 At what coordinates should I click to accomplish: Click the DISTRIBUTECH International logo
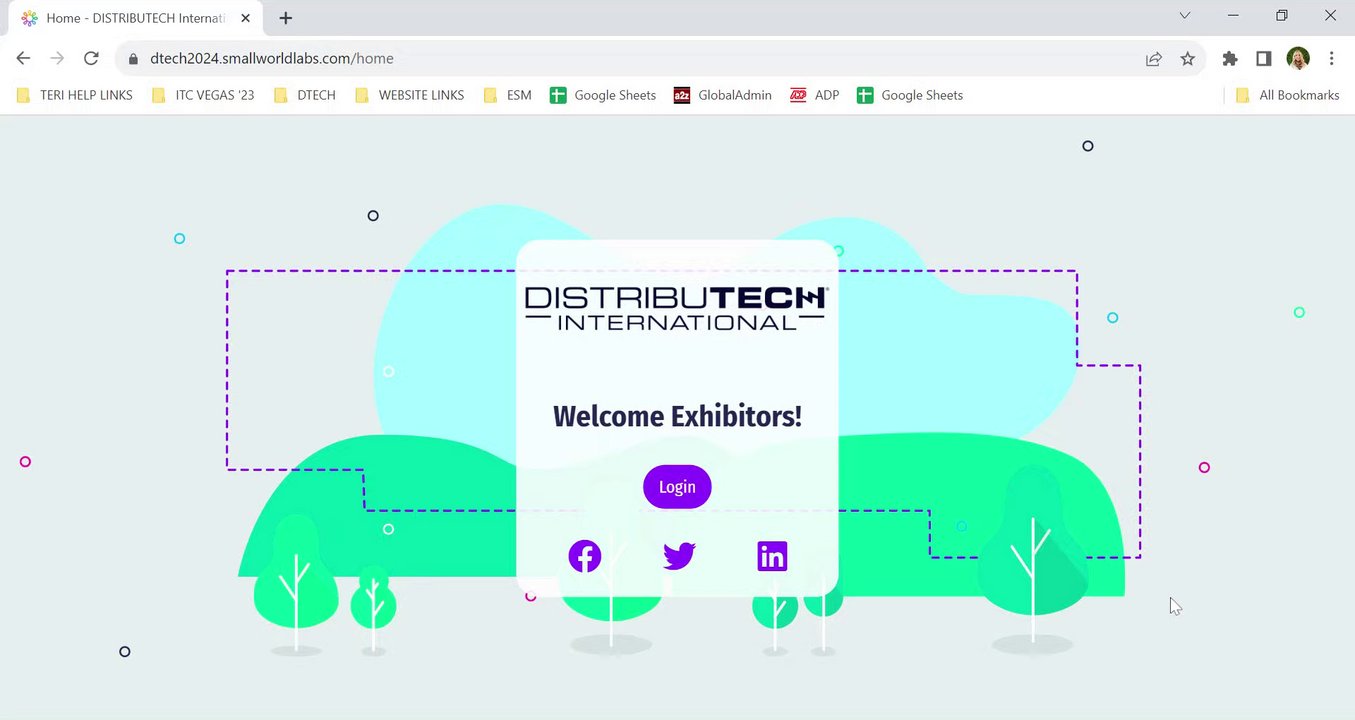(677, 308)
